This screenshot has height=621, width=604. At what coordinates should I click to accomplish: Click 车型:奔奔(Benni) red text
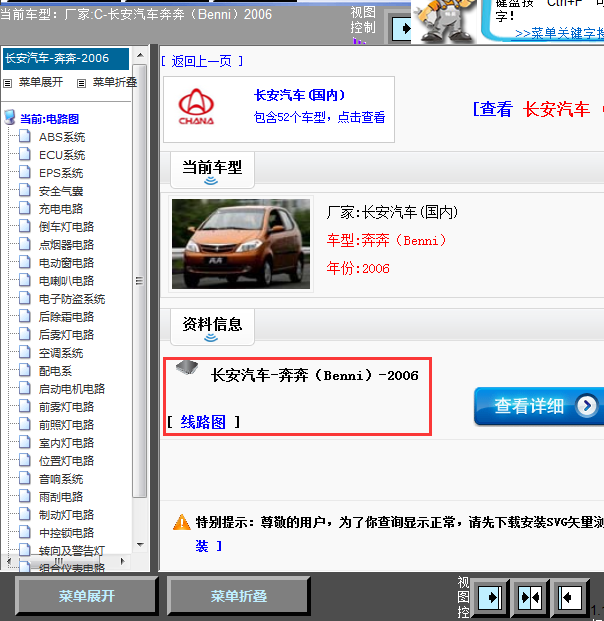[387, 240]
